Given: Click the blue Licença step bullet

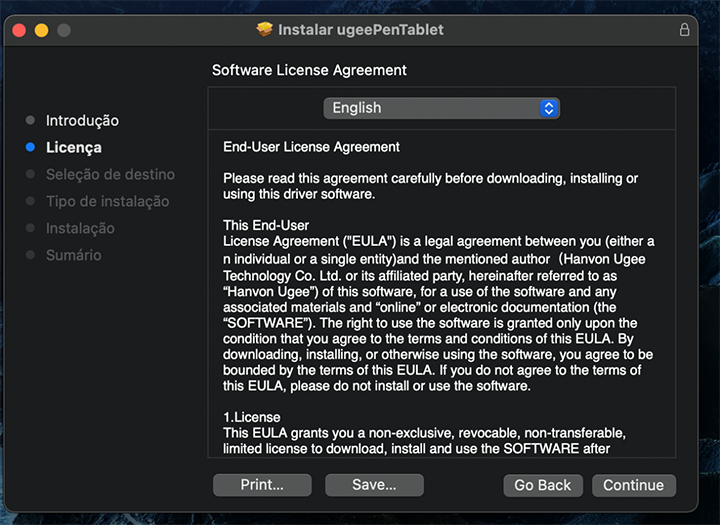Looking at the screenshot, I should click(30, 147).
